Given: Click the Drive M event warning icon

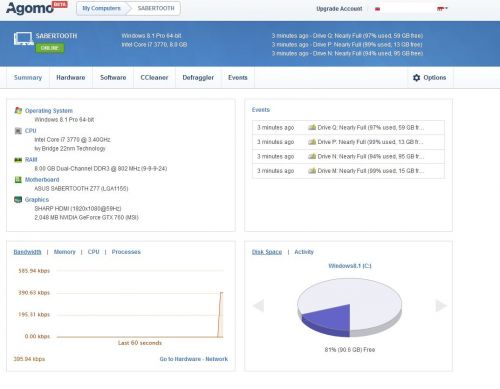Looking at the screenshot, I should pyautogui.click(x=312, y=170).
